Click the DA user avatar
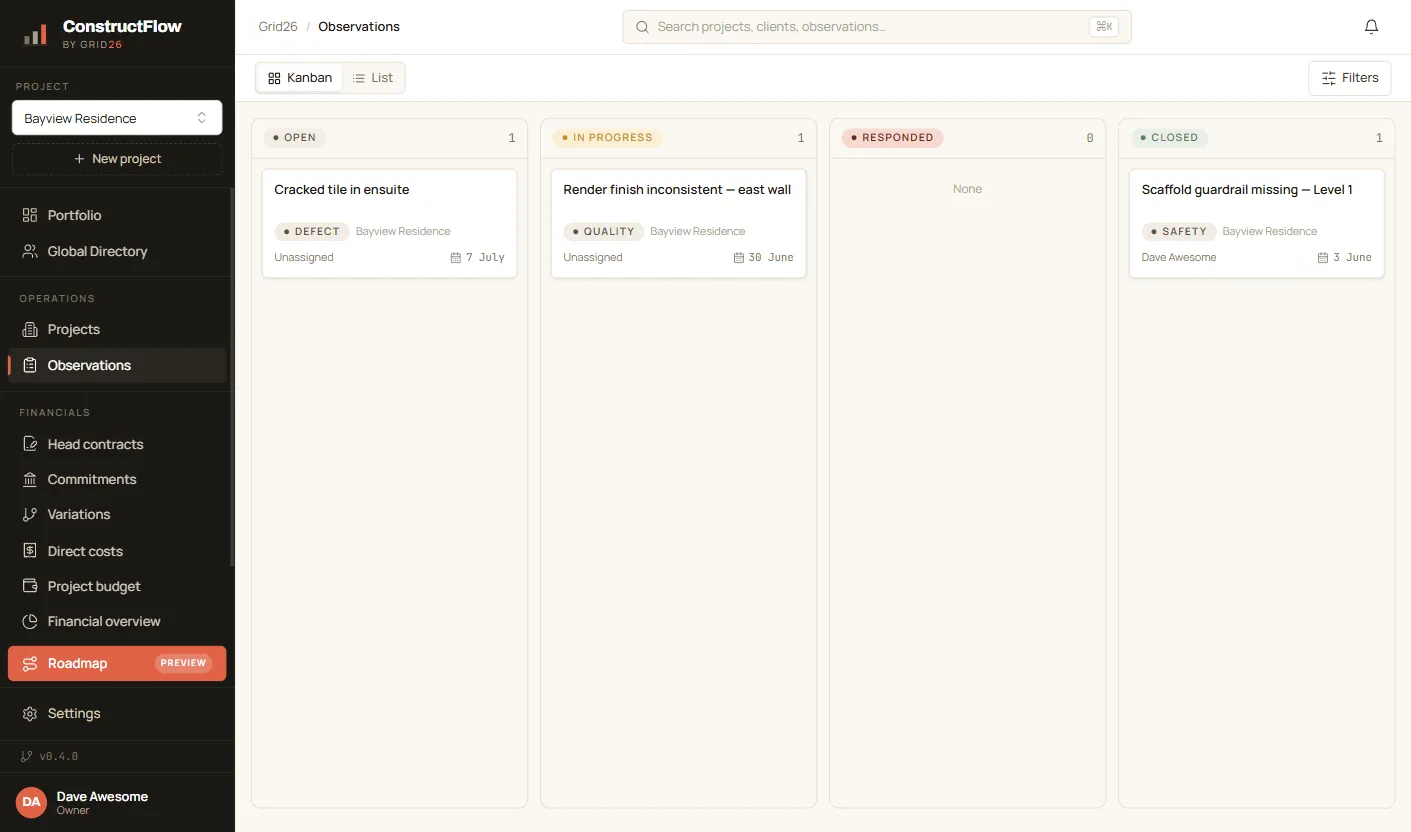Image resolution: width=1411 pixels, height=832 pixels. click(31, 802)
